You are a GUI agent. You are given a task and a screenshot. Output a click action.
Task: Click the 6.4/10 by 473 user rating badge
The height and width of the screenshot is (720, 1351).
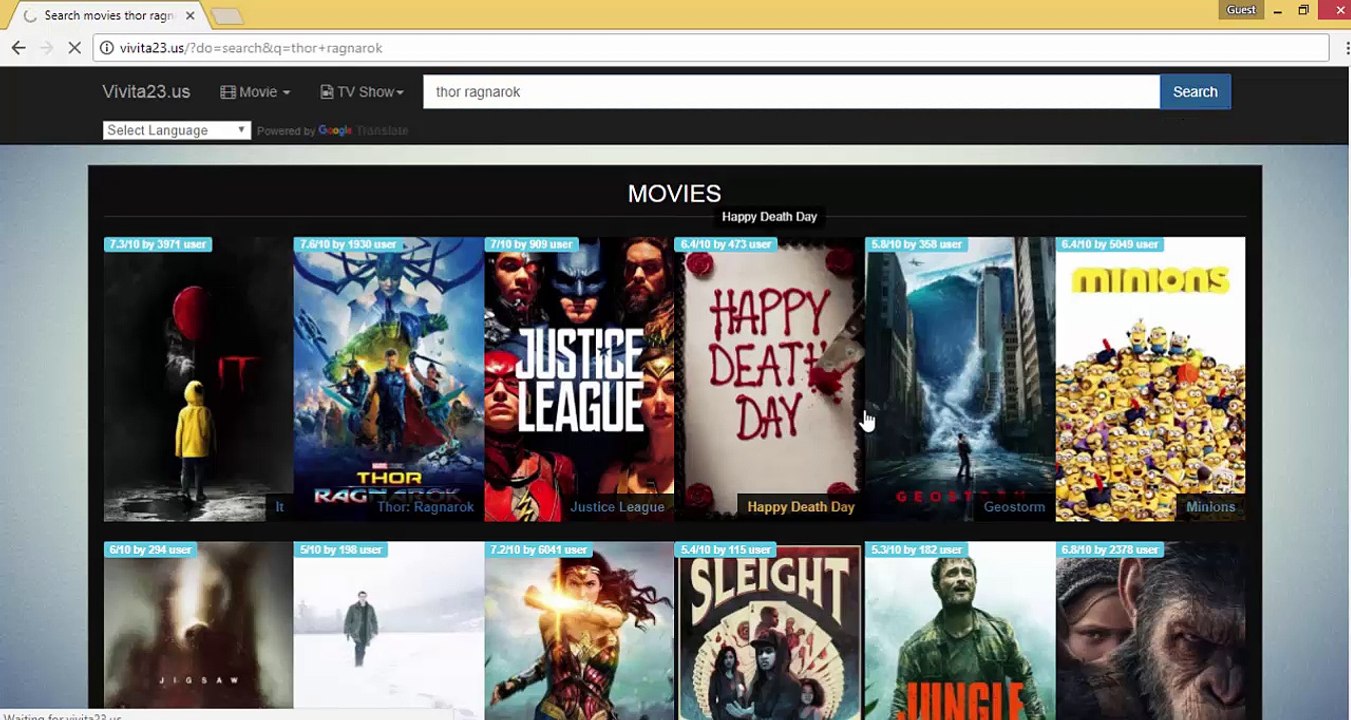[x=726, y=244]
